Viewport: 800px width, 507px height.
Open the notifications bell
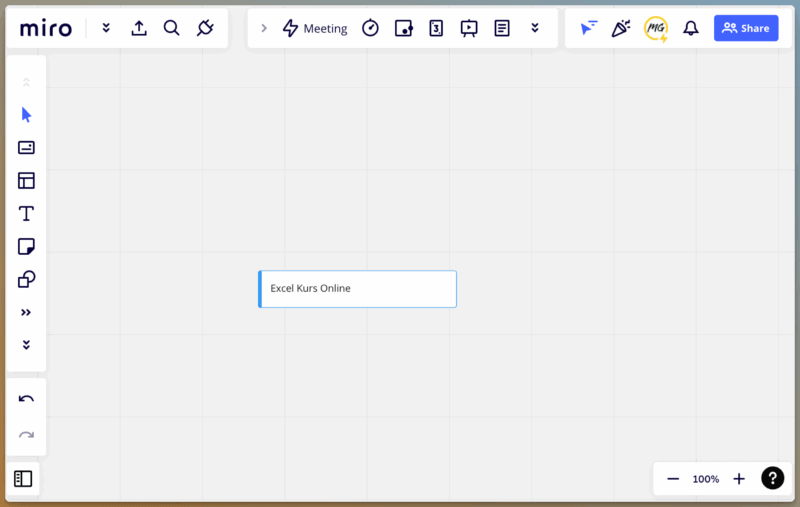[x=690, y=28]
